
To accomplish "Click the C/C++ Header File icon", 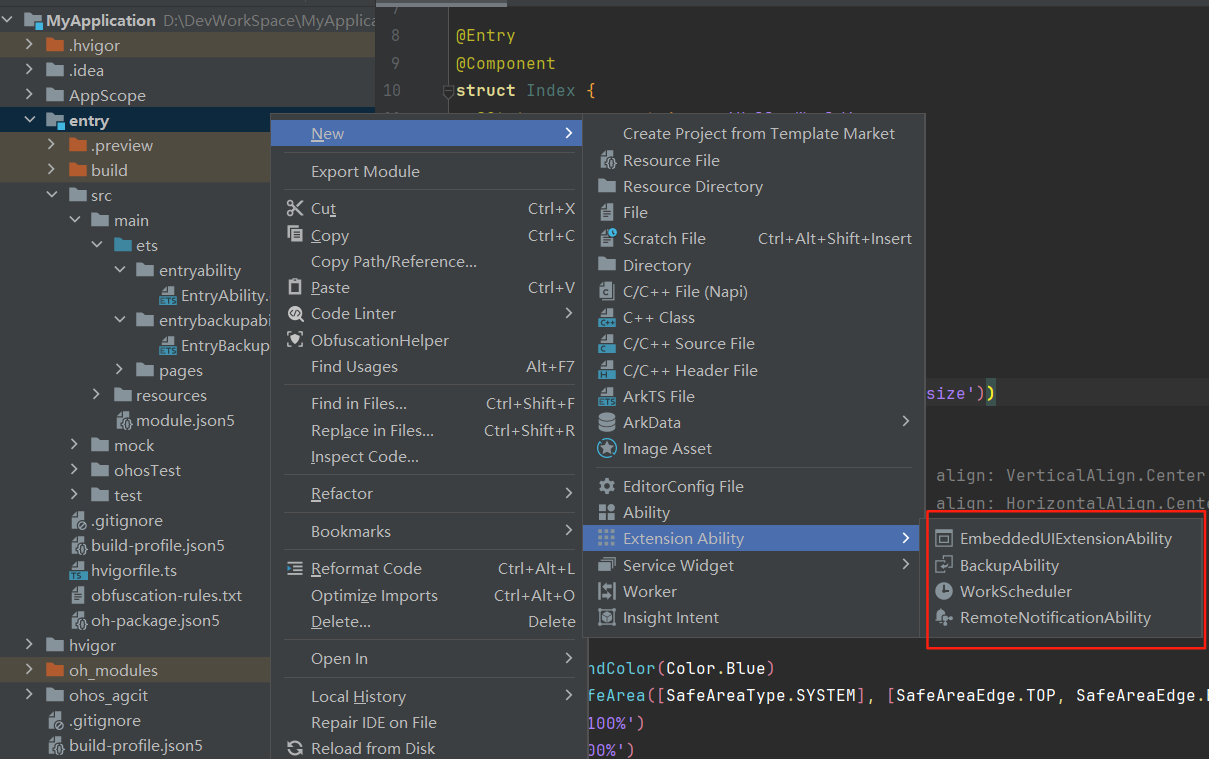I will [606, 370].
